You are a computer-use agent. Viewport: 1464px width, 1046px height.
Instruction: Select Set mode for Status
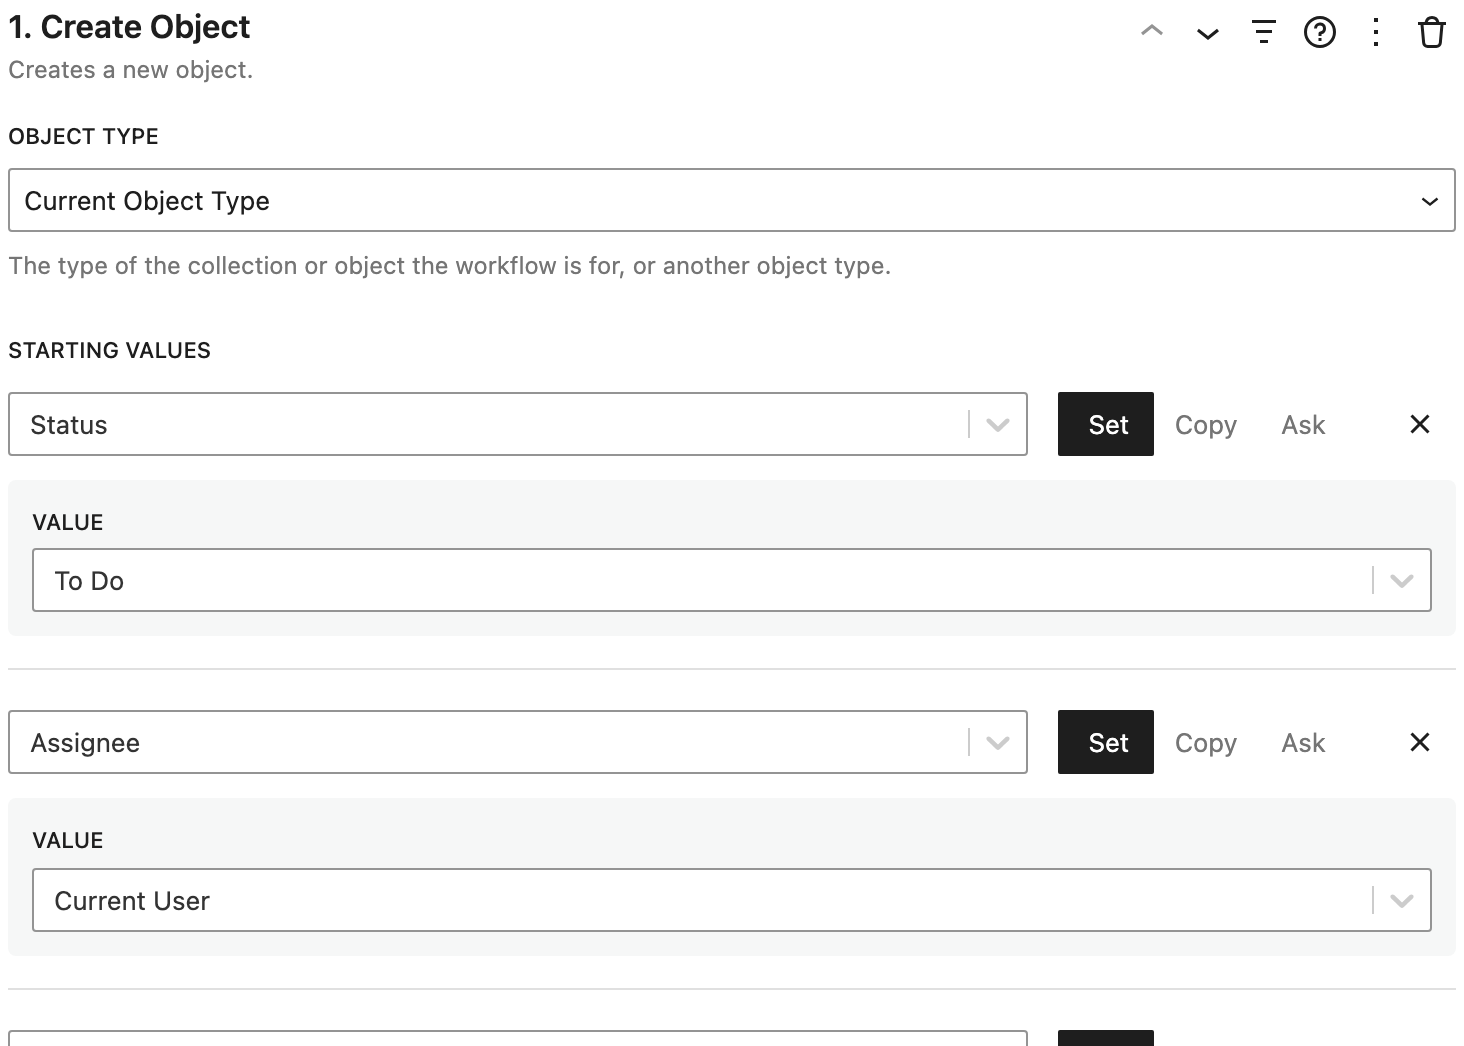[1106, 424]
